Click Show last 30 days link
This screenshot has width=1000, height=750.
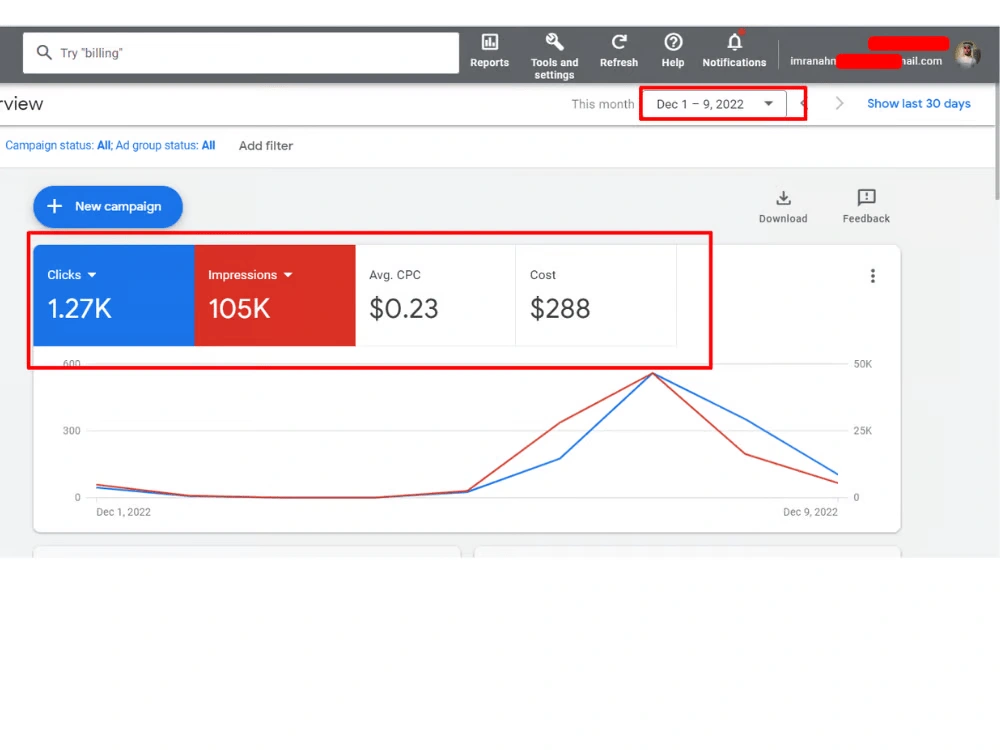point(918,103)
